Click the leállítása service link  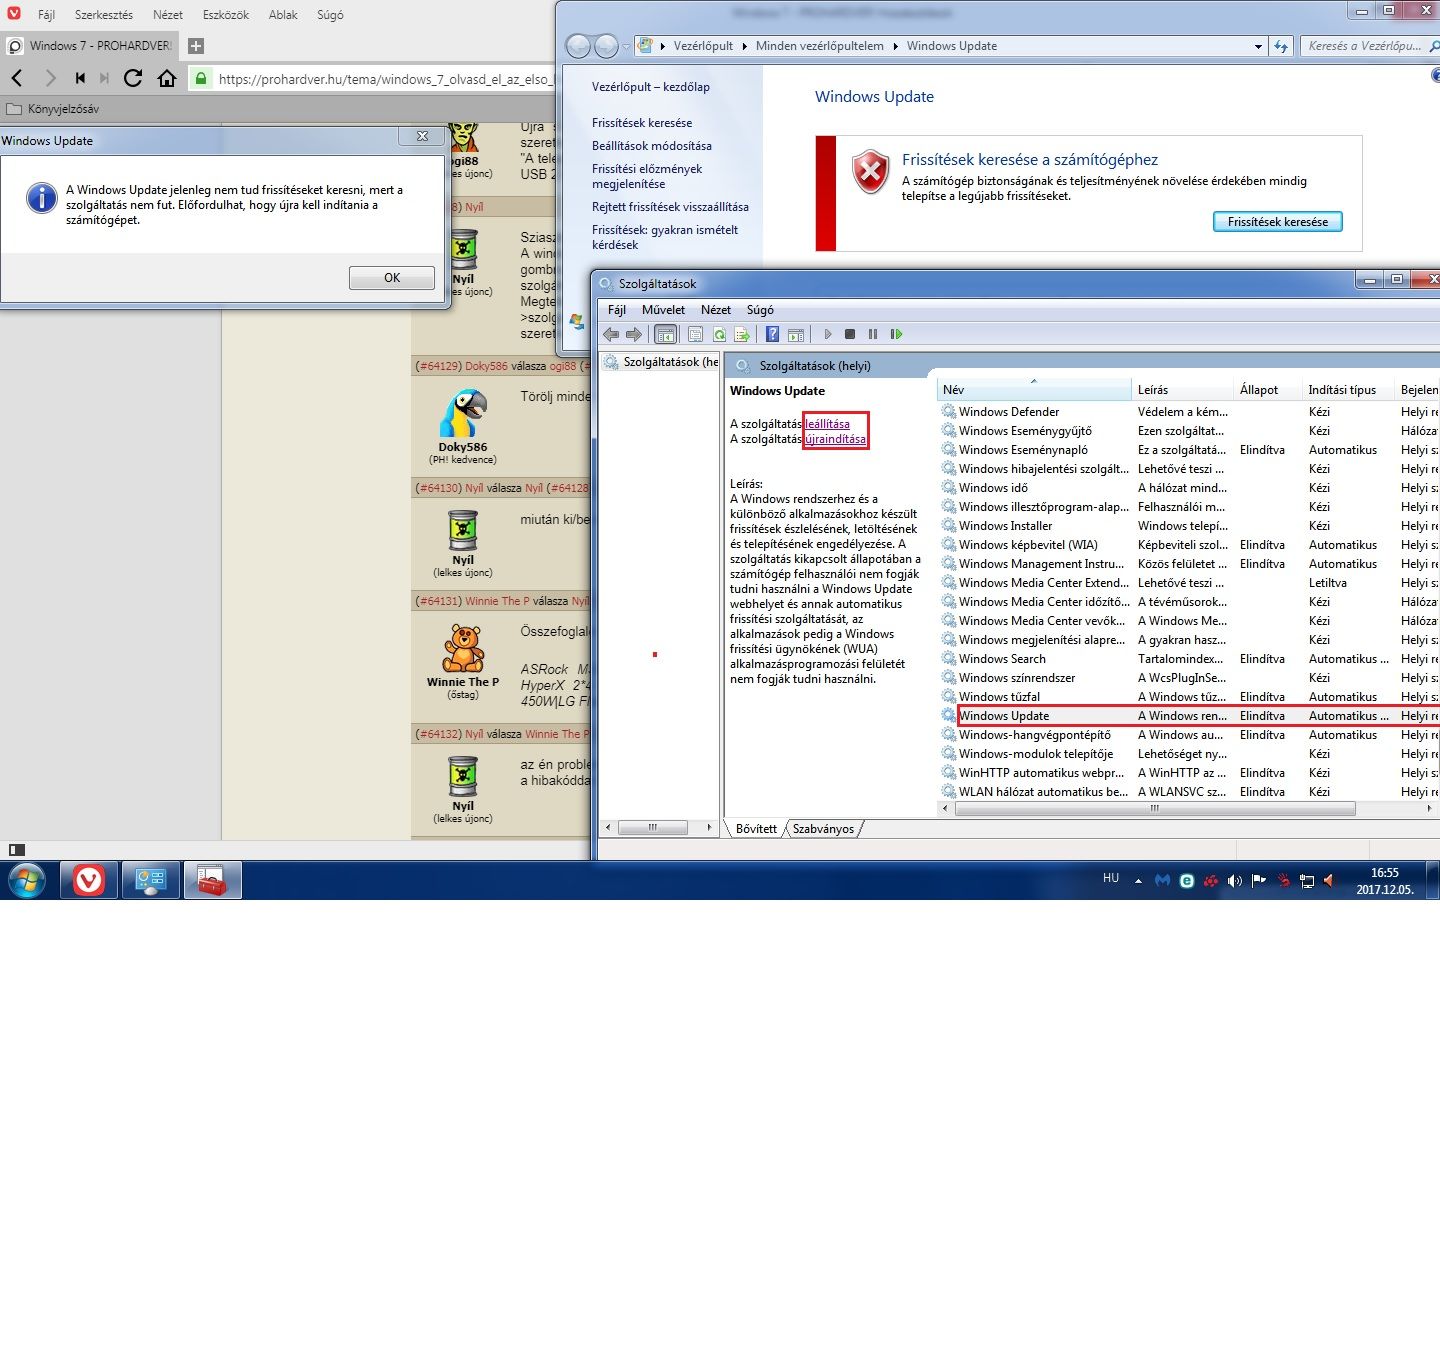coord(828,424)
